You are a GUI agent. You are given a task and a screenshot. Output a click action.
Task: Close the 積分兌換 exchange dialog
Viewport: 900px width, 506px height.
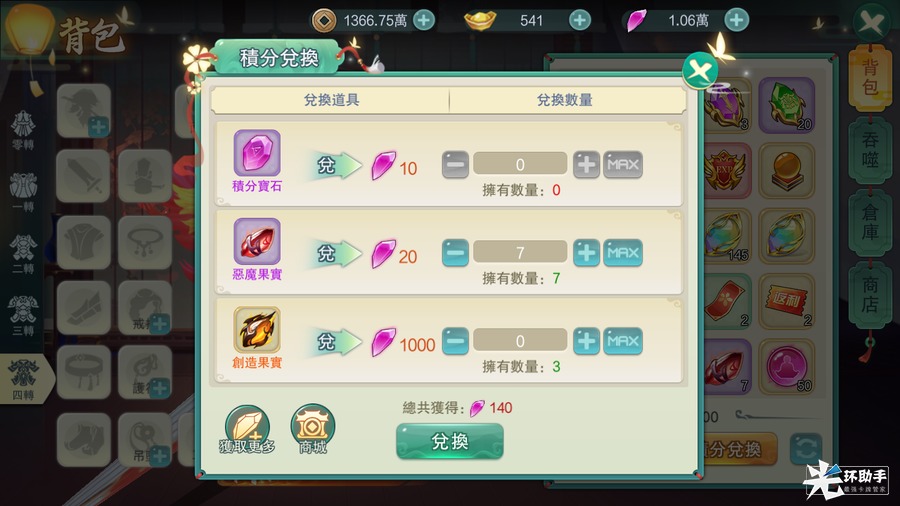700,71
